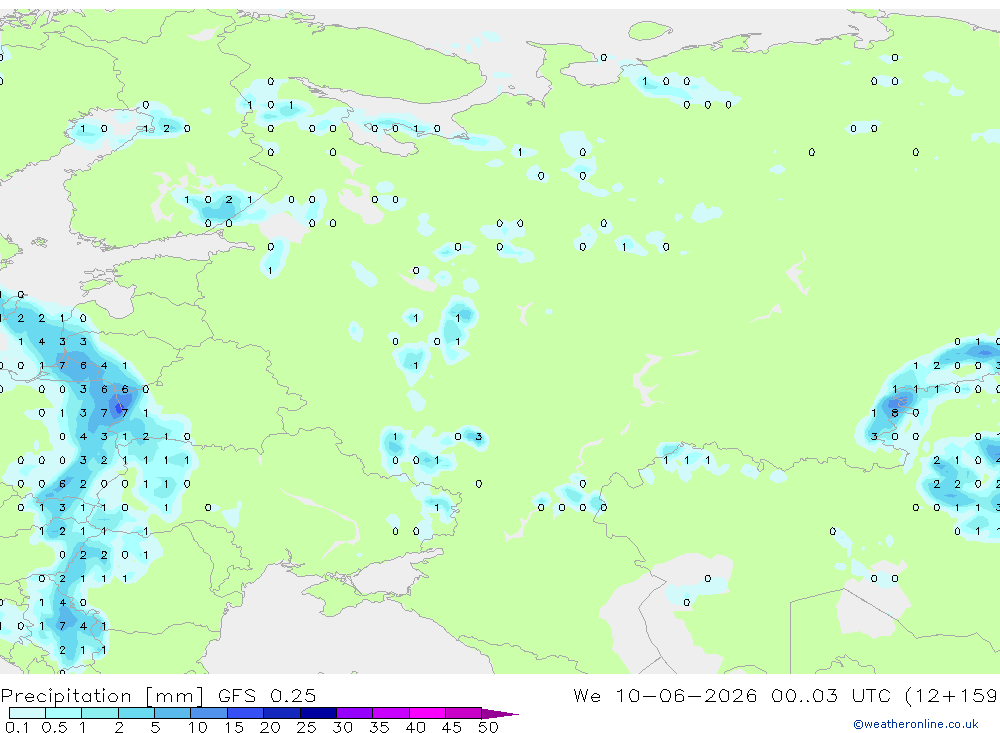Image resolution: width=1000 pixels, height=733 pixels.
Task: Click the 'Precipitation [mm]' title text
Action: (102, 695)
